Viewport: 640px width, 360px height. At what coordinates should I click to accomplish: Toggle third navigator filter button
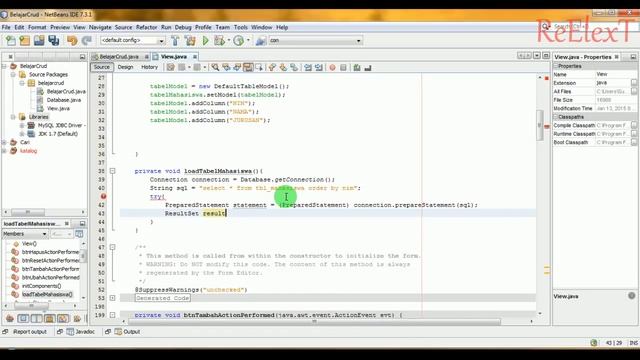[x=36, y=318]
